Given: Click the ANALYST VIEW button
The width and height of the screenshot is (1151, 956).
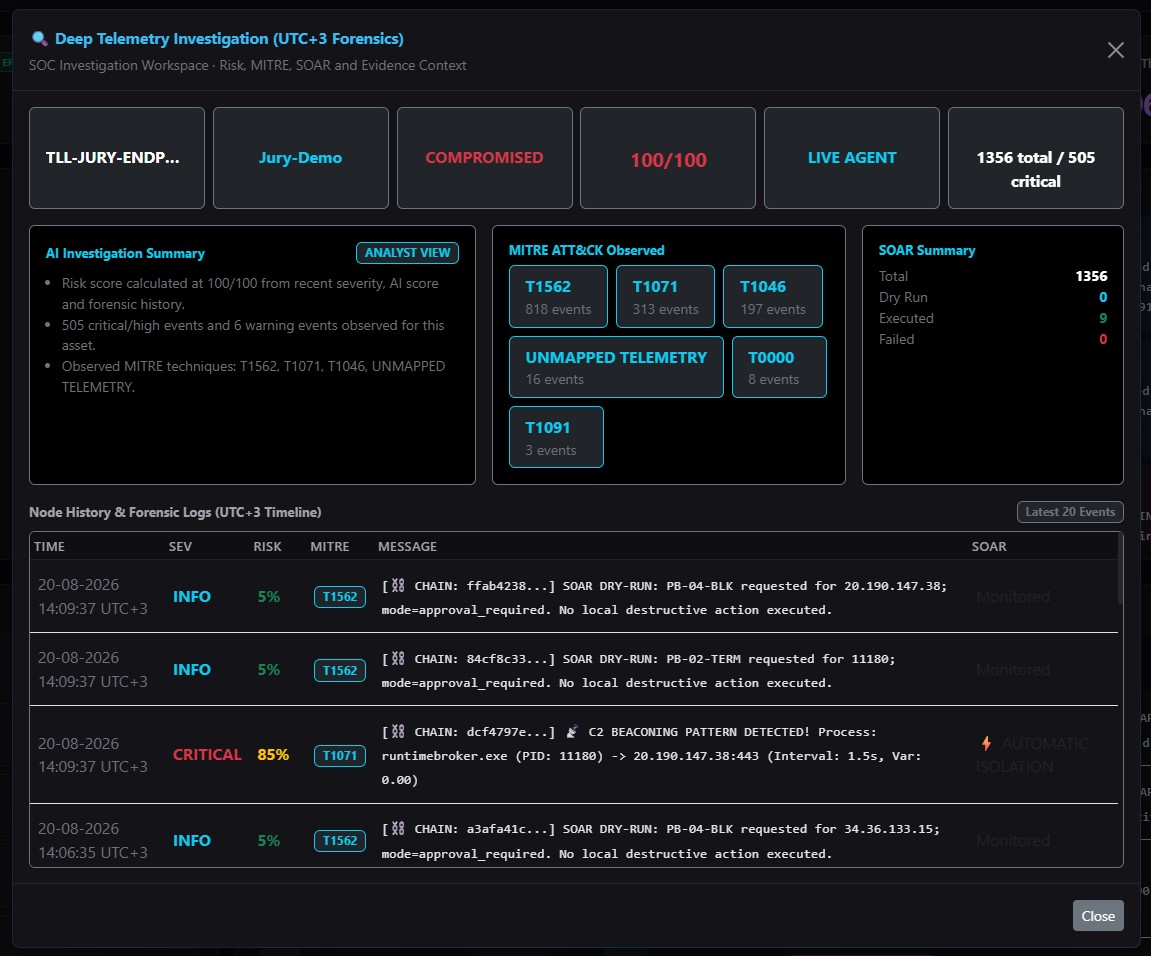Looking at the screenshot, I should pos(407,253).
